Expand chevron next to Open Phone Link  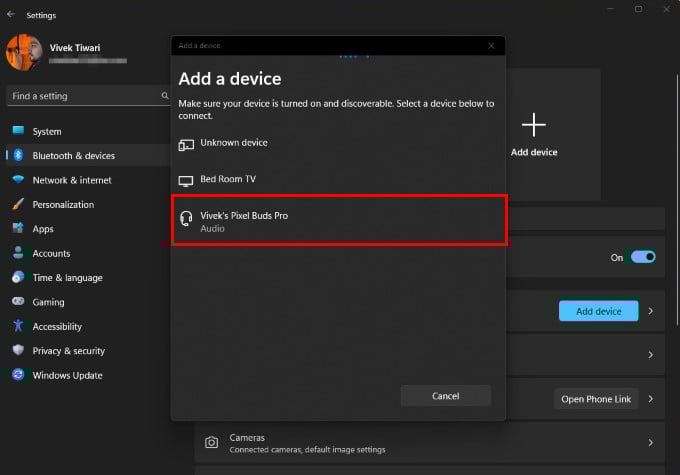coord(651,399)
